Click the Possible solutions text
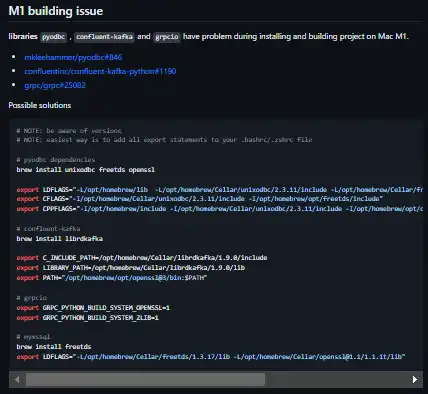 coord(40,105)
